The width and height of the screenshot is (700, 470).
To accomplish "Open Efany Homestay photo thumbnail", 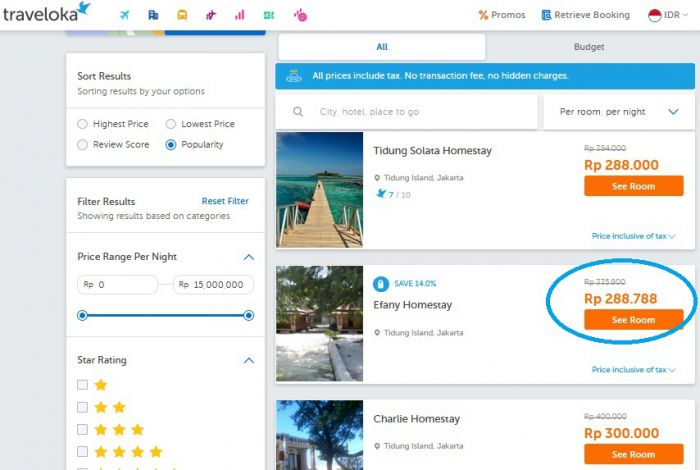I will pyautogui.click(x=320, y=324).
